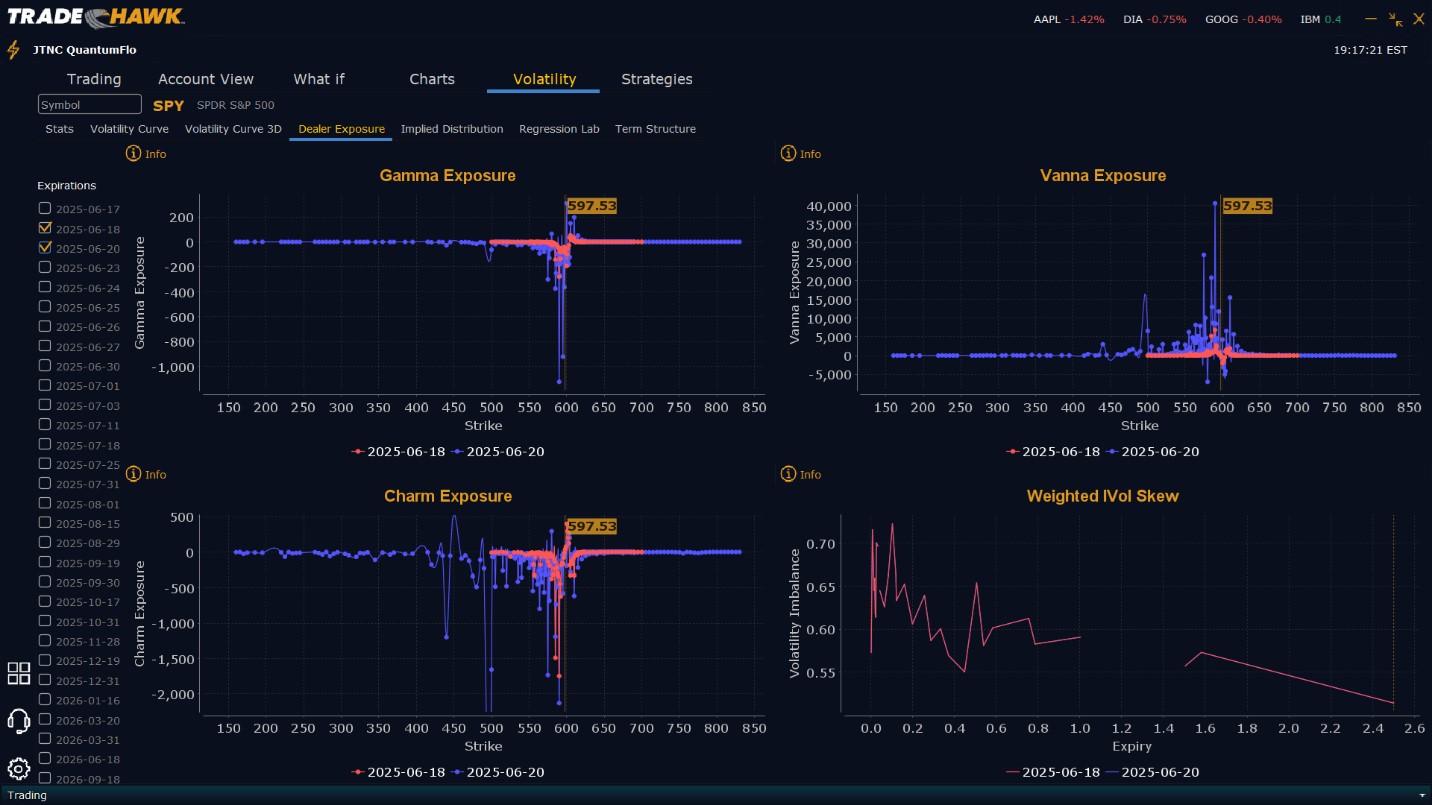Check the 2025-06-17 expiration checkbox
The width and height of the screenshot is (1432, 805).
(x=44, y=208)
